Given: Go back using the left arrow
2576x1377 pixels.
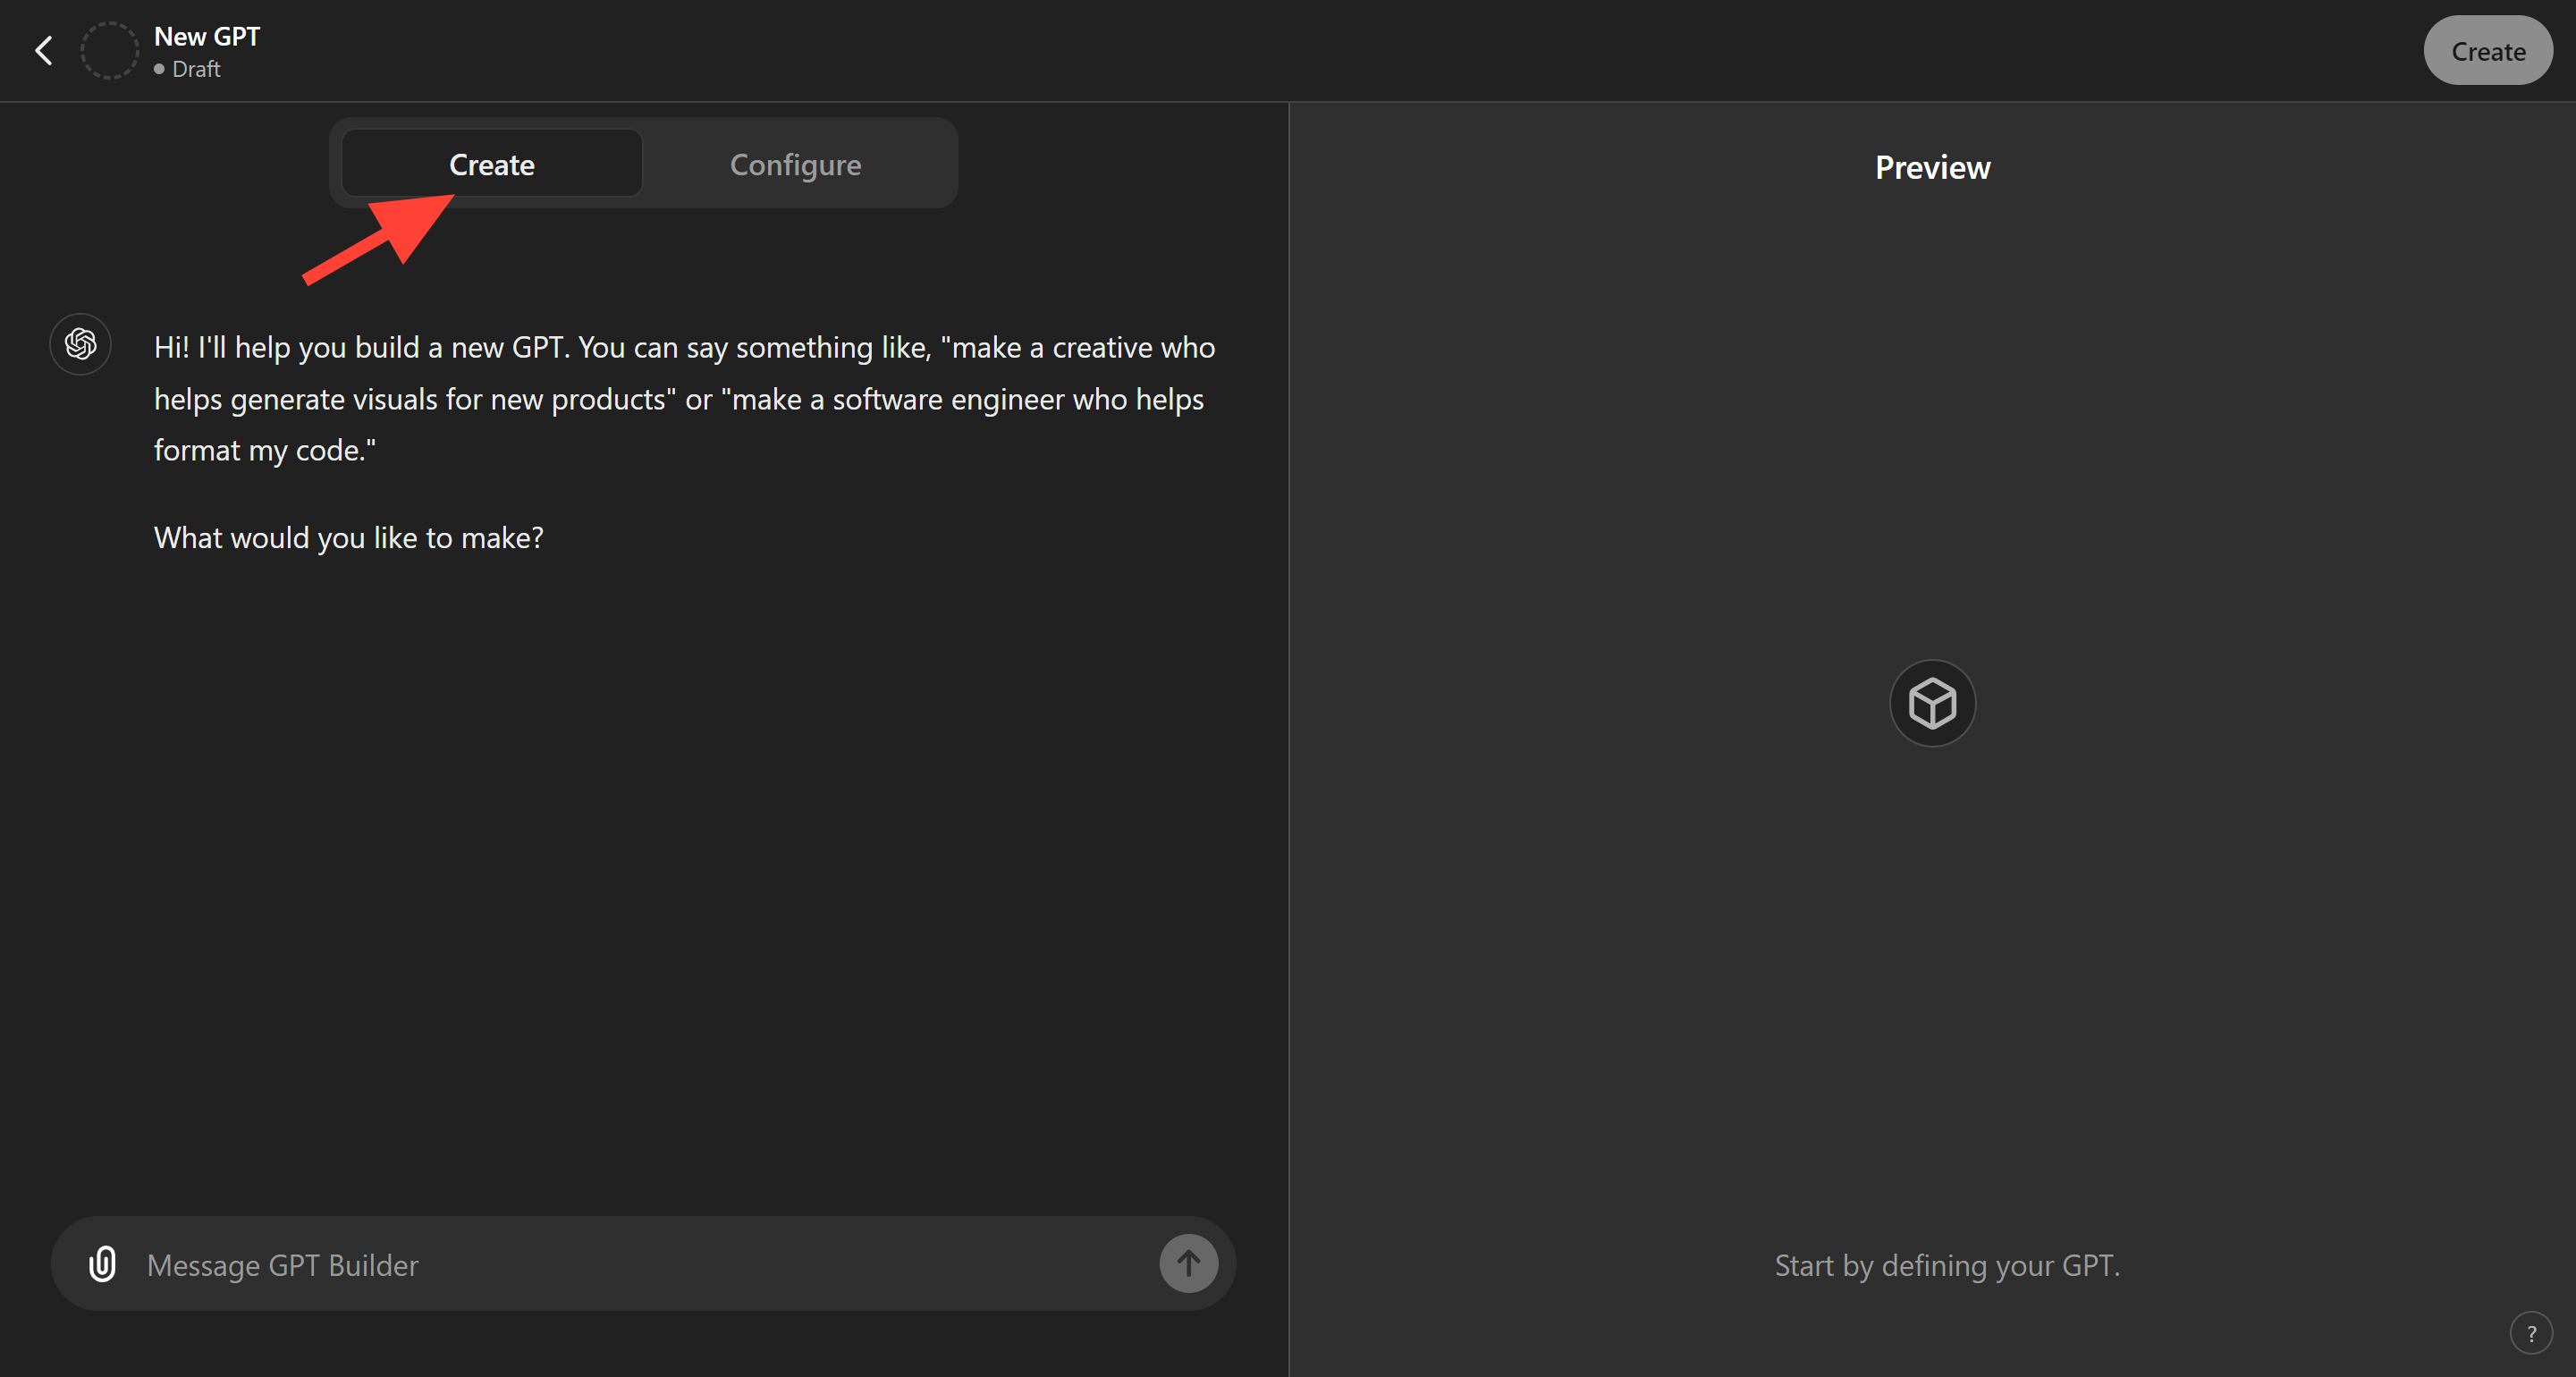Looking at the screenshot, I should coord(44,51).
